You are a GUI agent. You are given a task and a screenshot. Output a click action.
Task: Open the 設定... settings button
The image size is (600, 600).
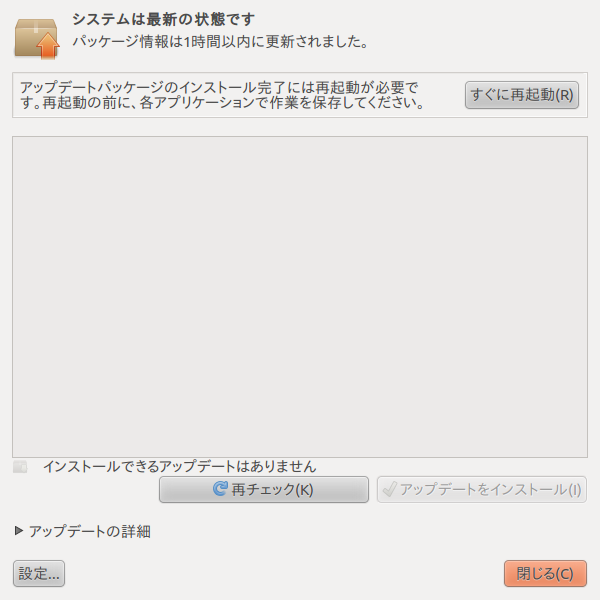(x=39, y=573)
